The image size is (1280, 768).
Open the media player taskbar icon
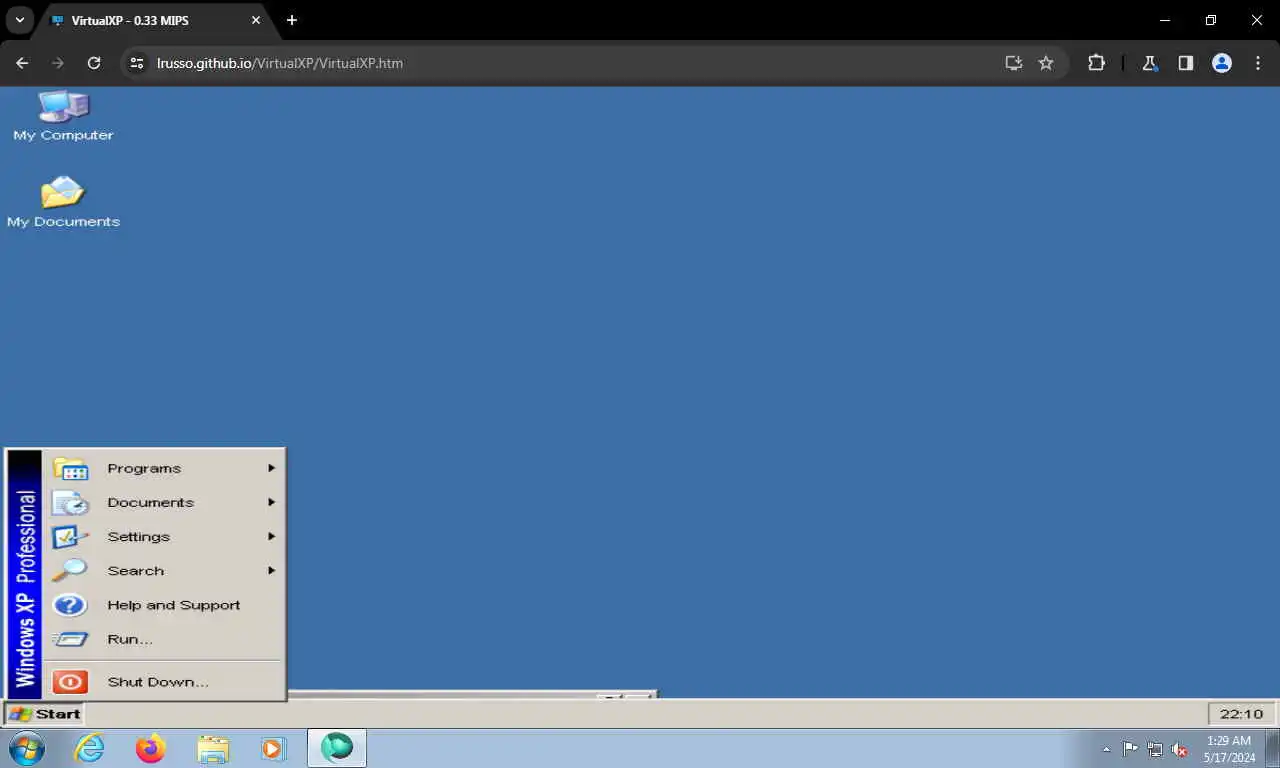click(273, 748)
